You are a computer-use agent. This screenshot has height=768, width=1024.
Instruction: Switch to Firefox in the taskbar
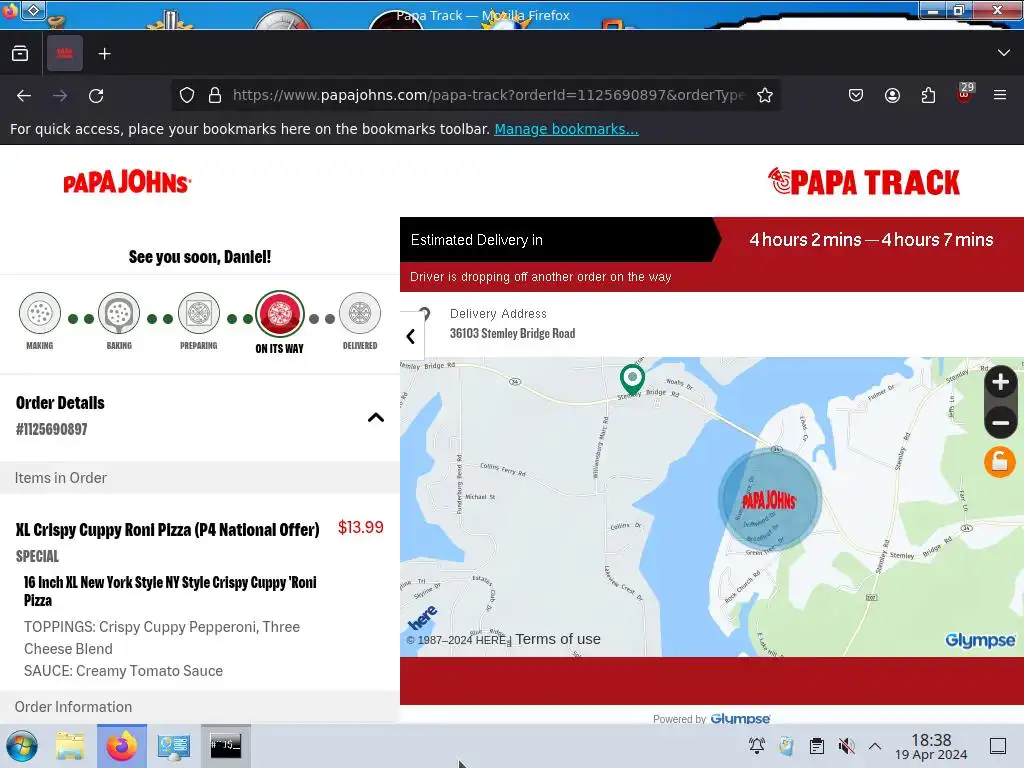coord(122,746)
